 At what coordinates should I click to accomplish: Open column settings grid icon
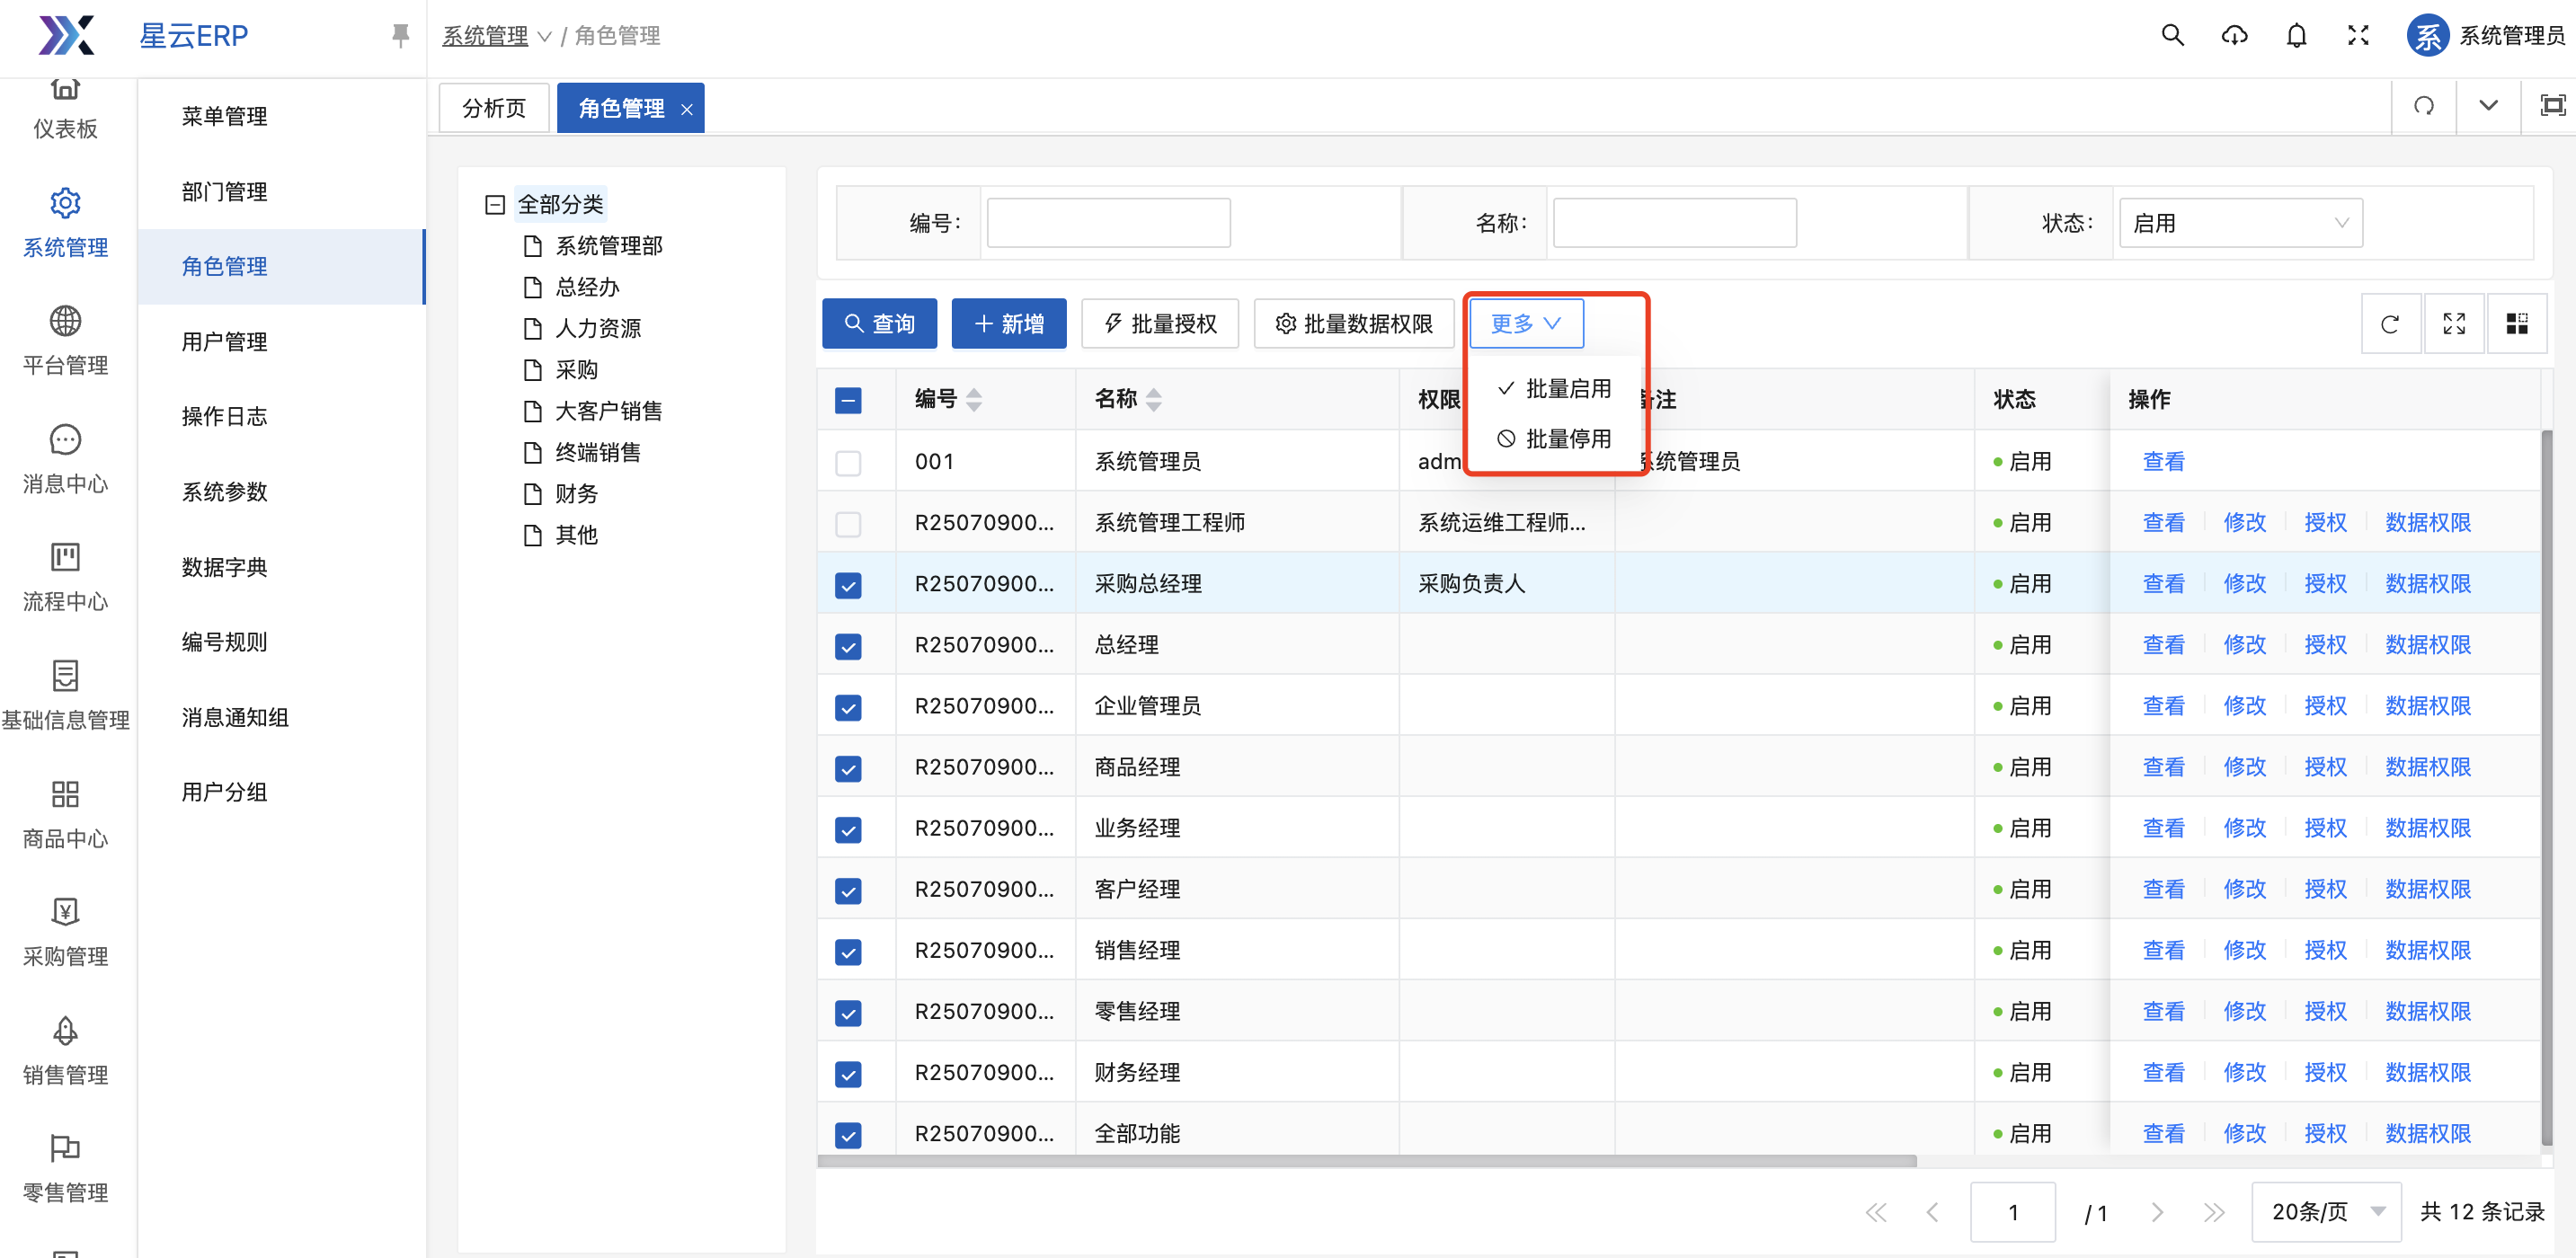click(2516, 324)
